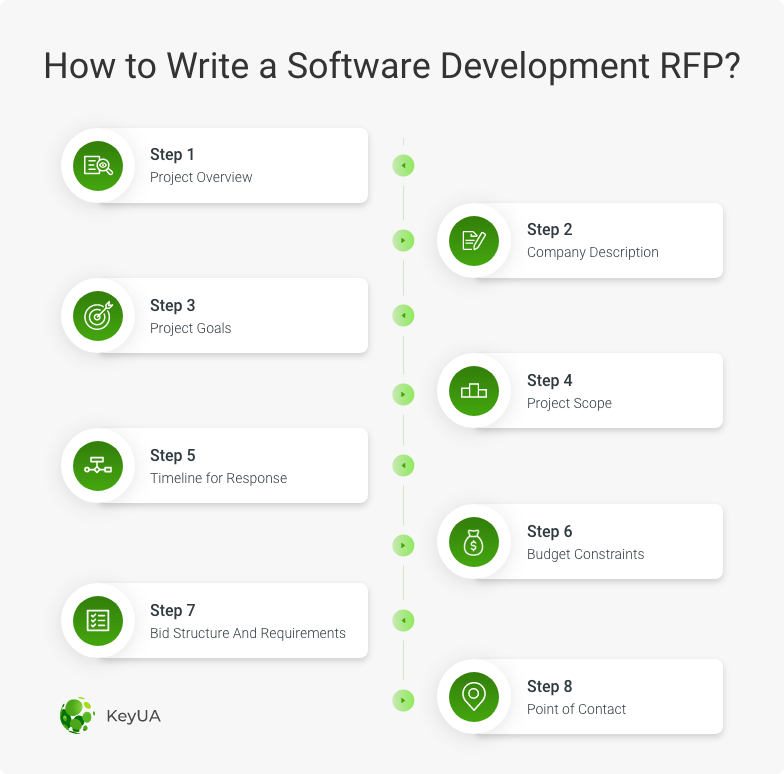The height and width of the screenshot is (774, 784).
Task: Click the Step 2 note and pencil icon
Action: coord(474,240)
